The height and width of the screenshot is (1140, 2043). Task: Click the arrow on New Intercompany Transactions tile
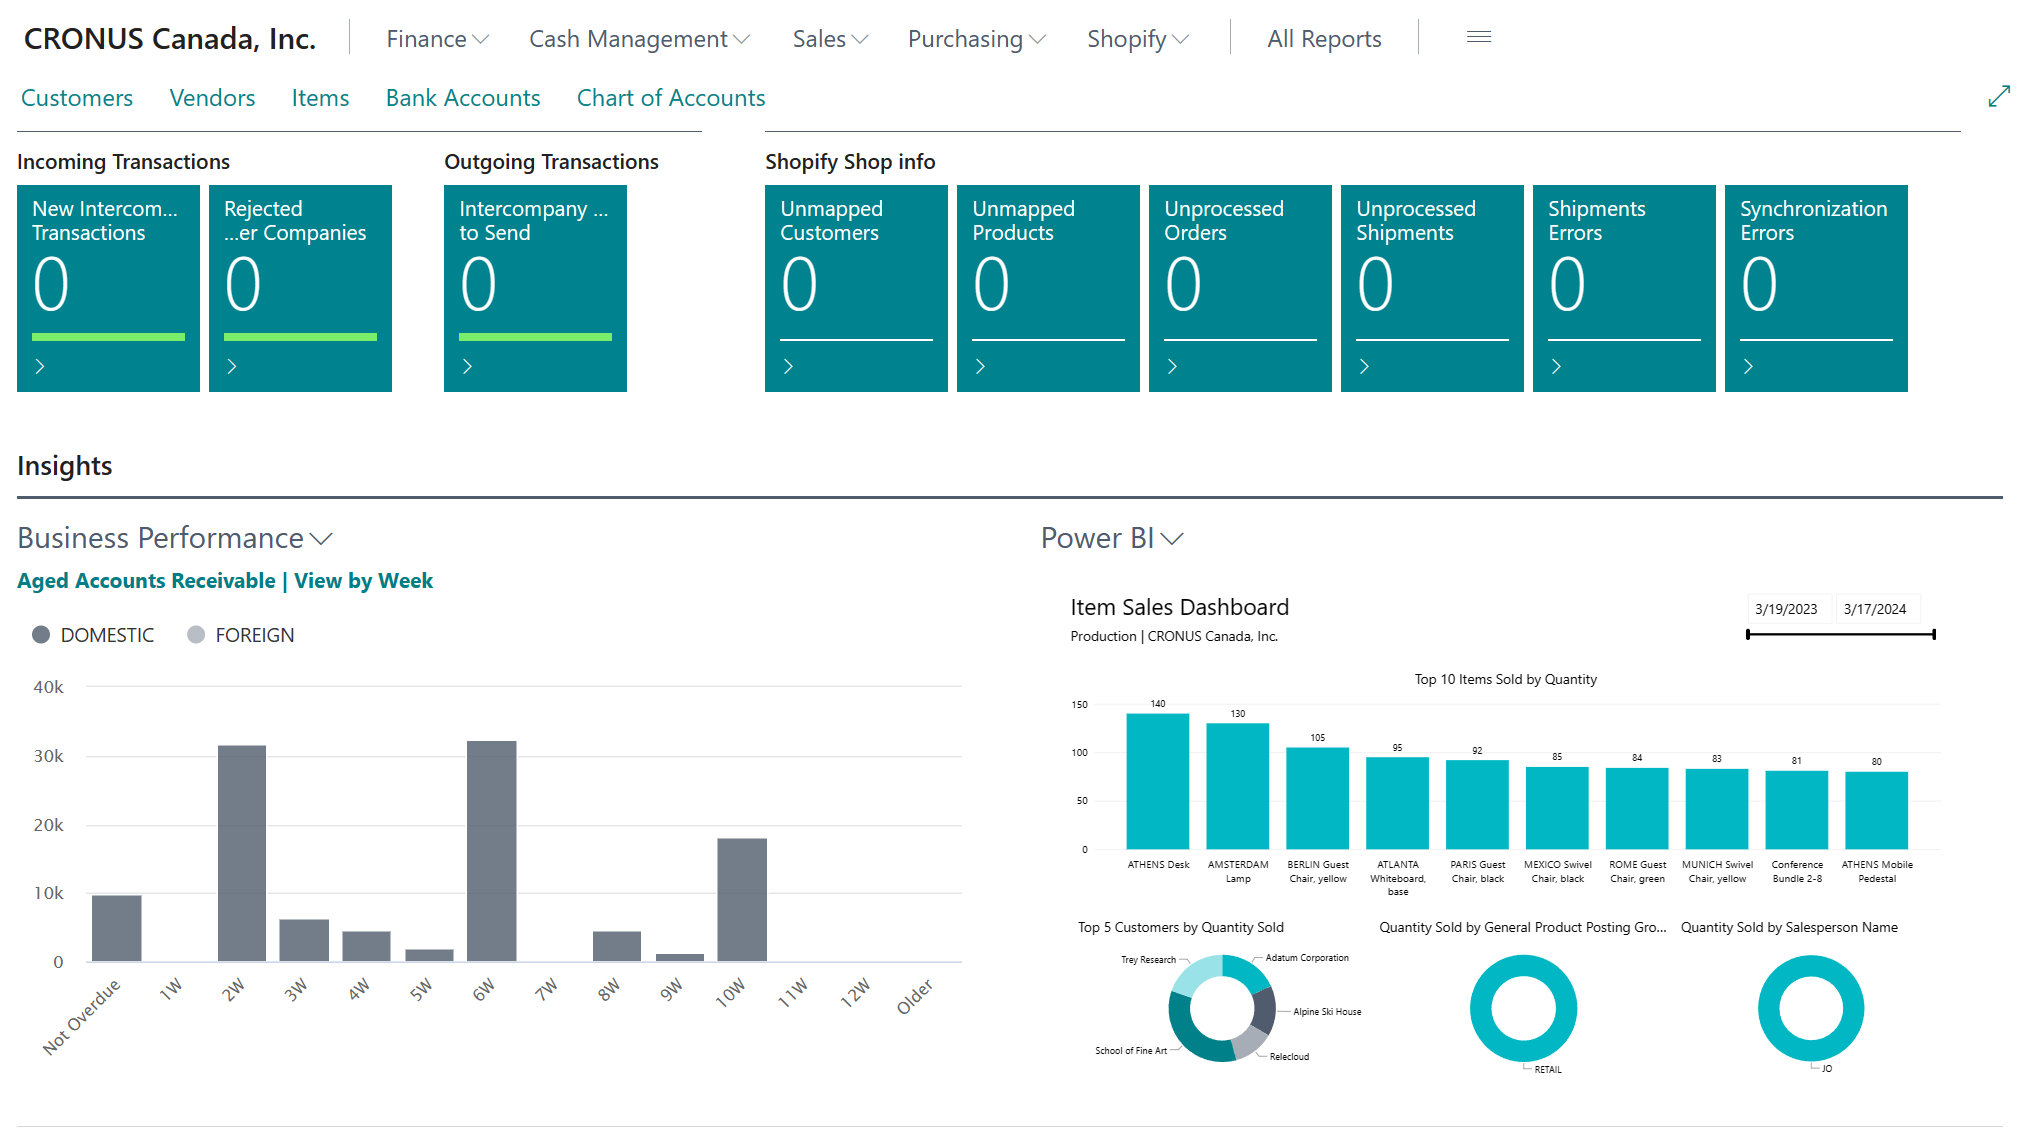40,367
